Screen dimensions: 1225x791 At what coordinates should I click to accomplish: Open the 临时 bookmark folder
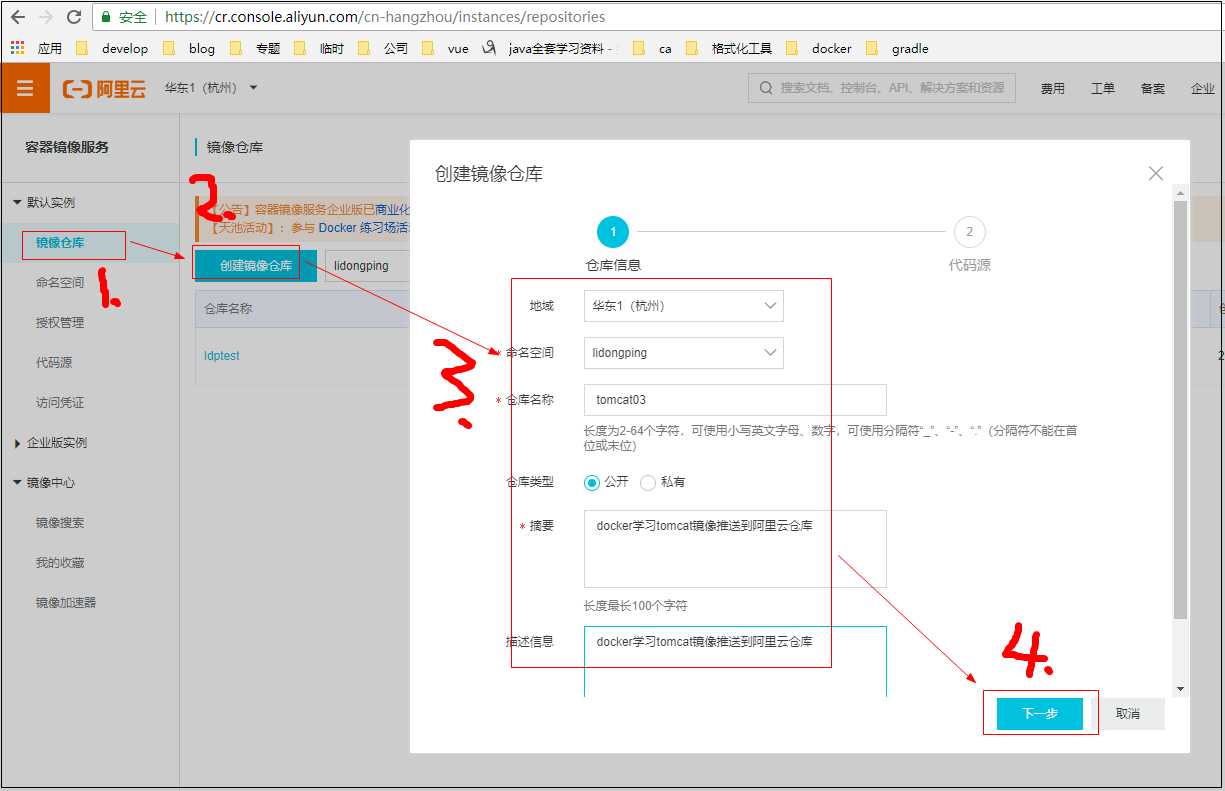tap(319, 48)
